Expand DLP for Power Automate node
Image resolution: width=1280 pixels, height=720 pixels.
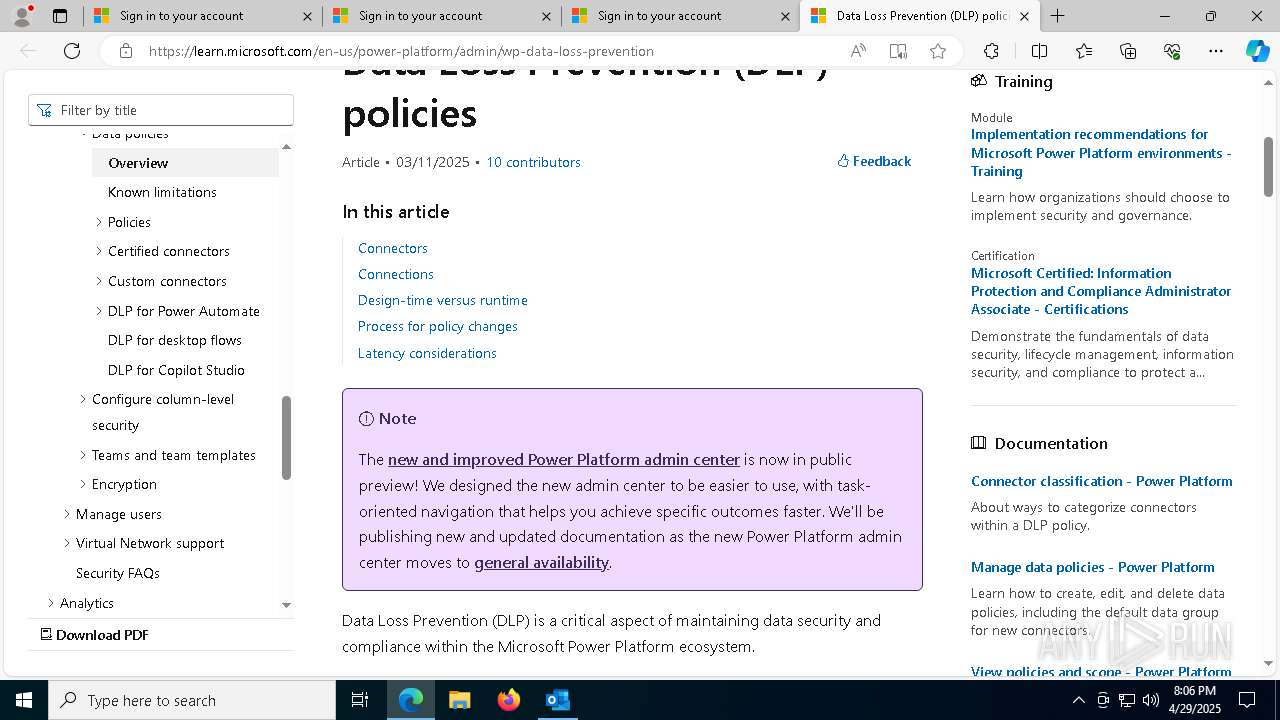coord(99,311)
